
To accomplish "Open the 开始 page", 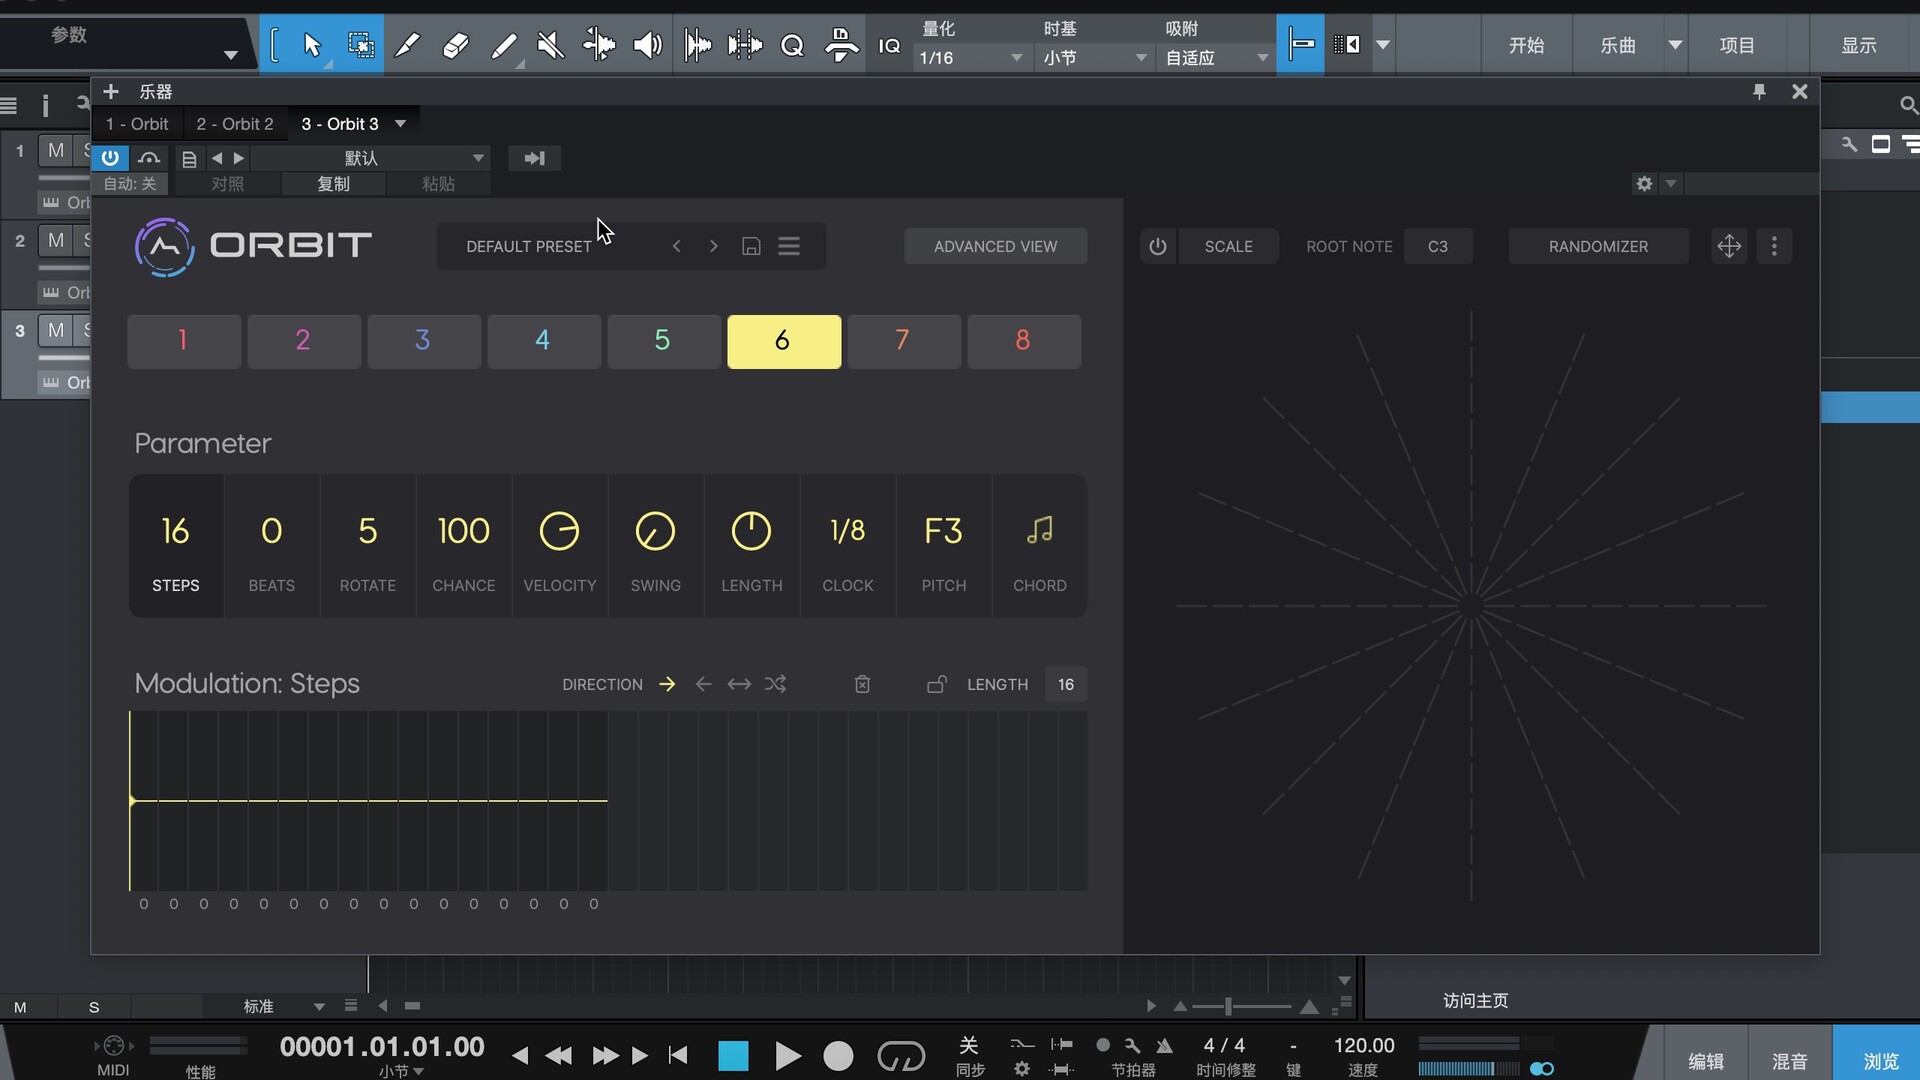I will tap(1526, 45).
